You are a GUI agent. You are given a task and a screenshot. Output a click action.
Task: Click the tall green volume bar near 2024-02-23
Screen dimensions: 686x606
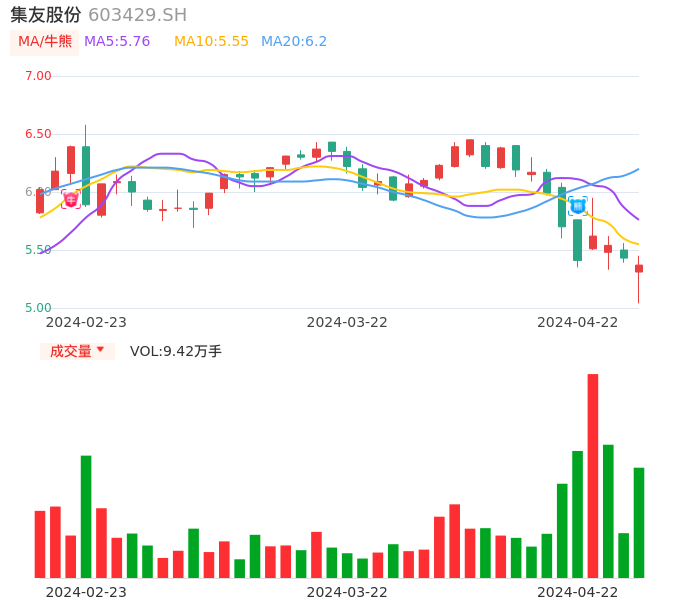[x=86, y=516]
